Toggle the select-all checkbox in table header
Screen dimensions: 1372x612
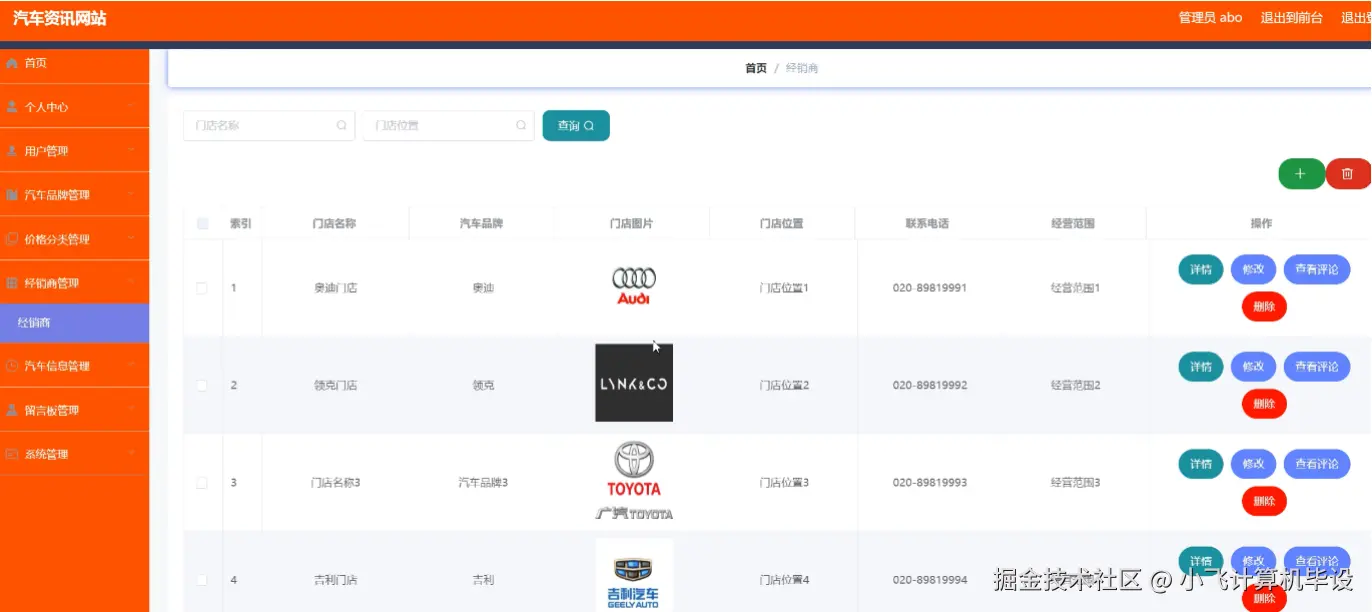click(x=202, y=224)
